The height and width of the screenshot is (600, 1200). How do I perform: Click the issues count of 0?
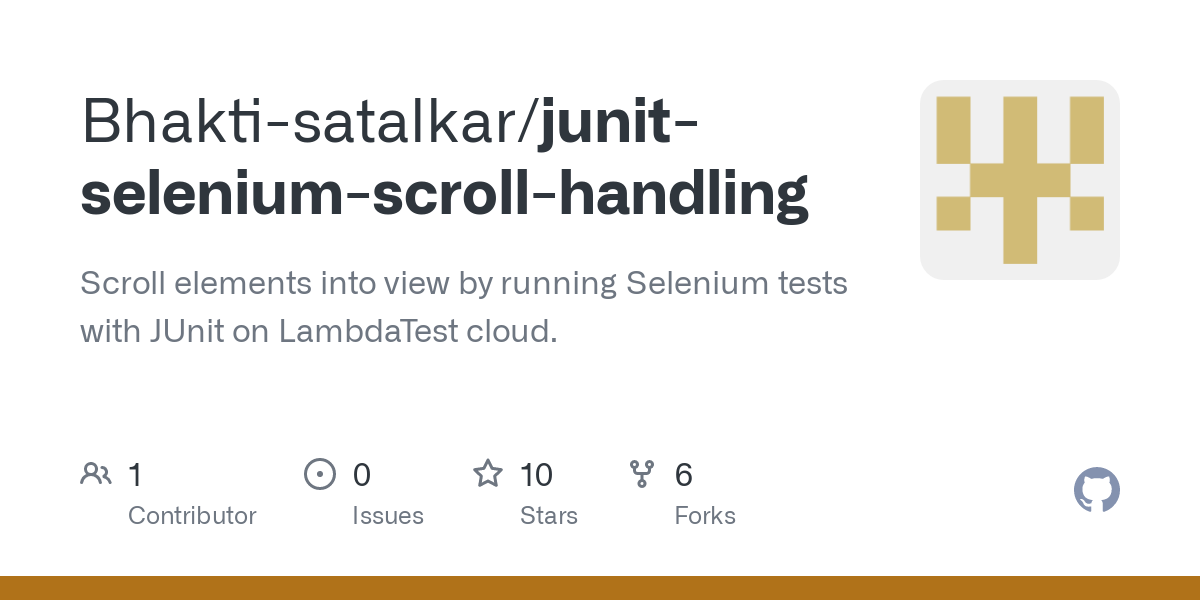click(x=361, y=475)
